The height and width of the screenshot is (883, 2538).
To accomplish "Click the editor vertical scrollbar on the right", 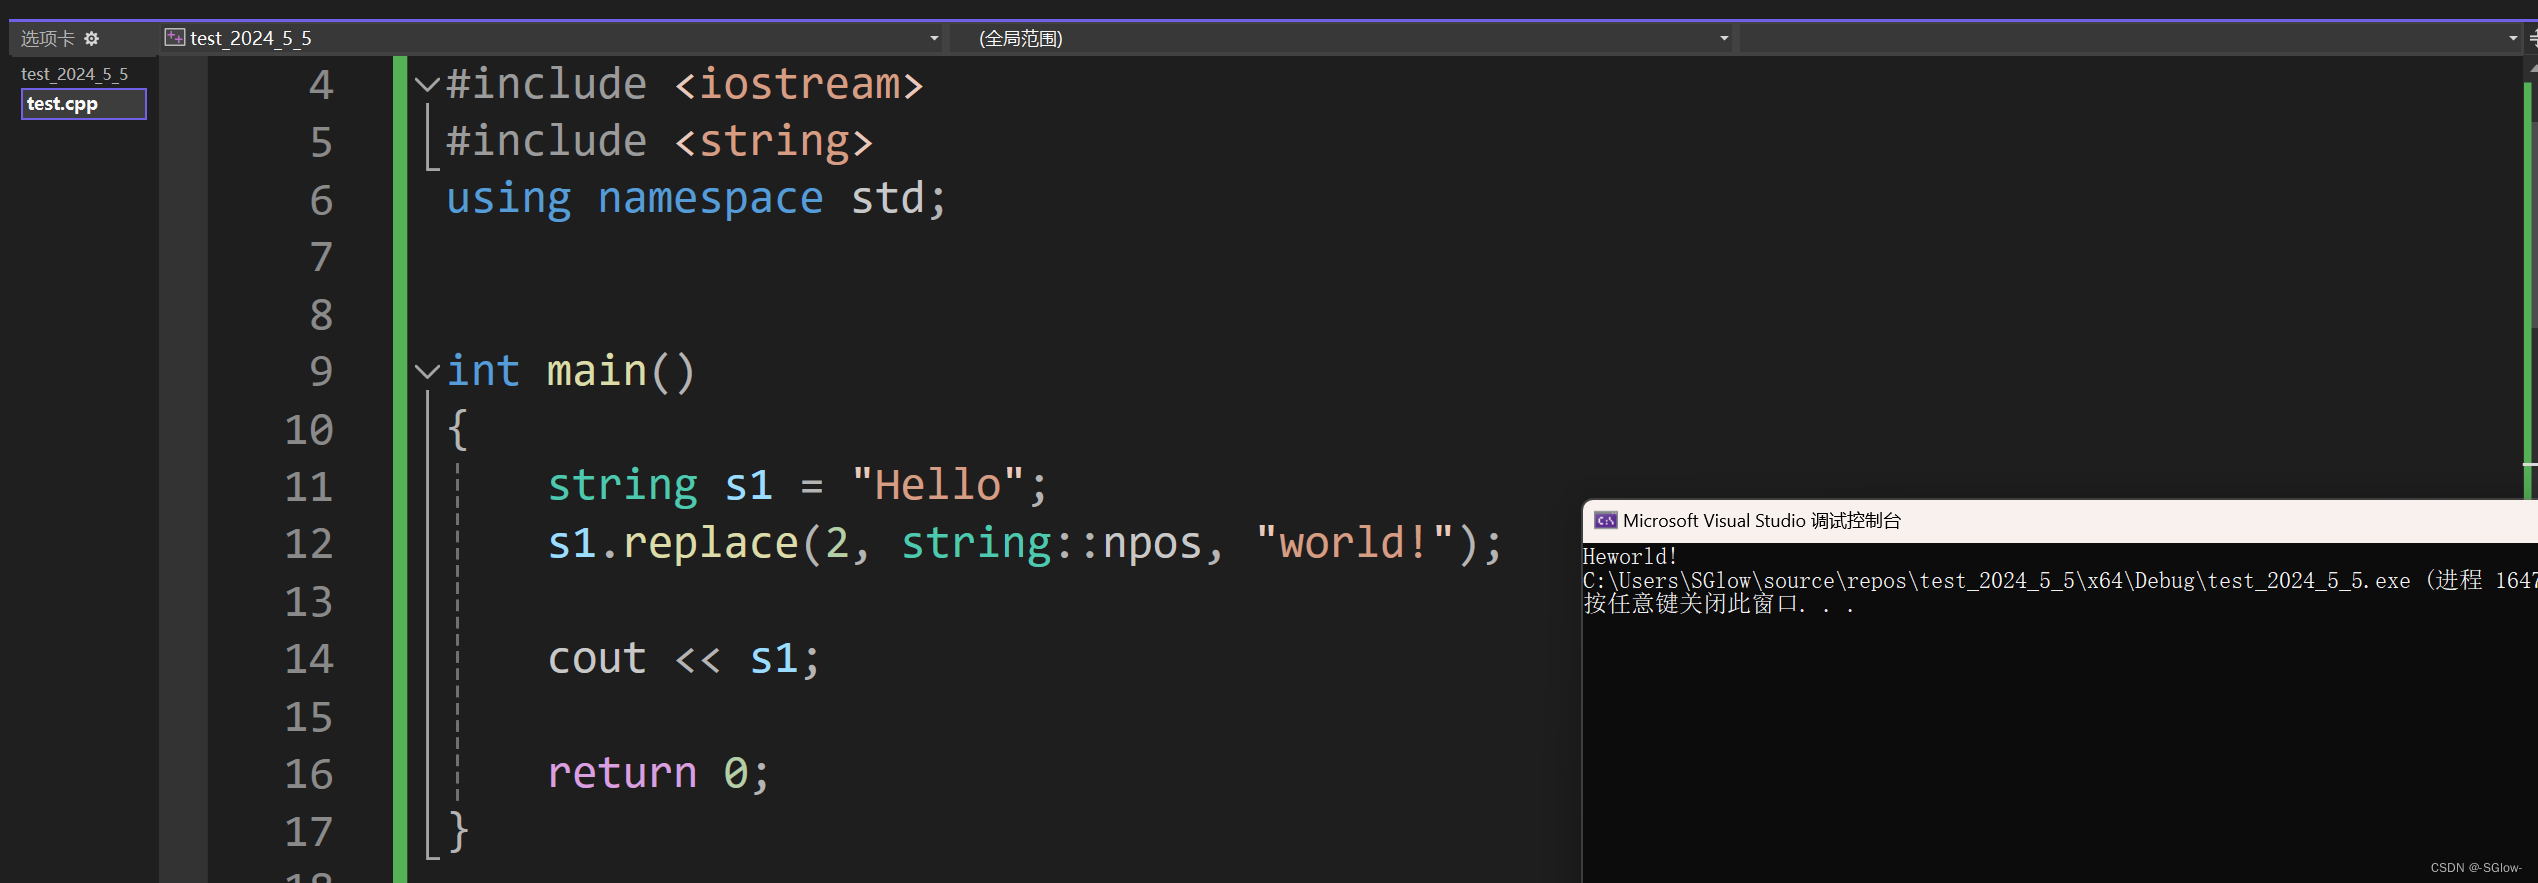I will 2531,280.
